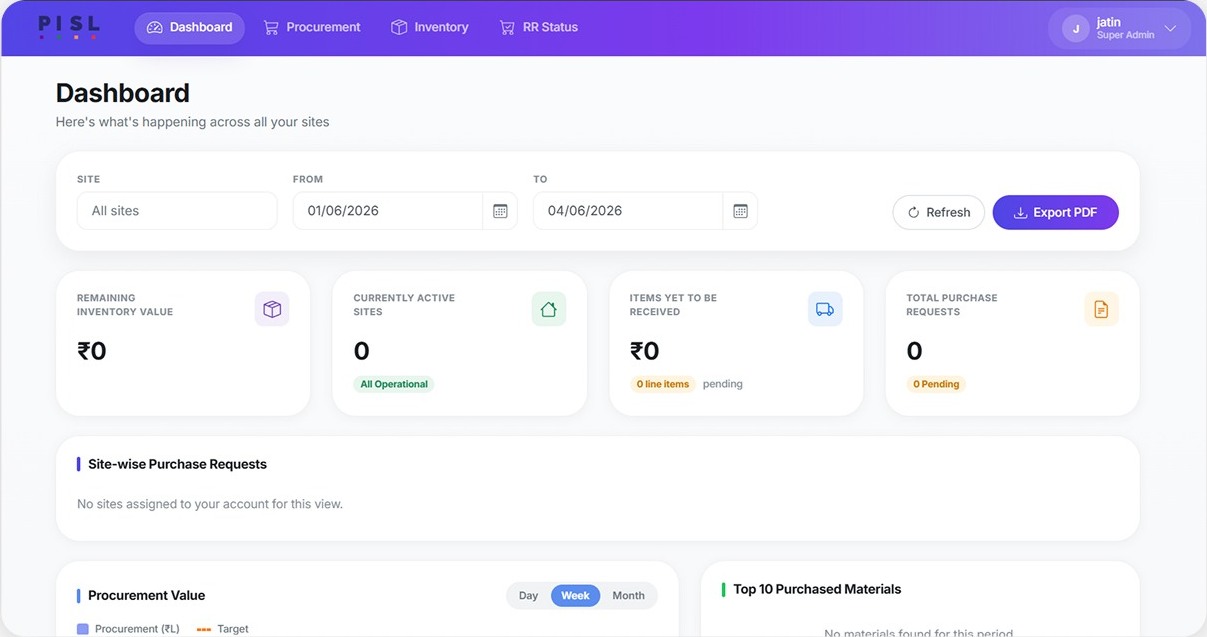Click the 0 Pending badge
The image size is (1207, 637).
[936, 384]
